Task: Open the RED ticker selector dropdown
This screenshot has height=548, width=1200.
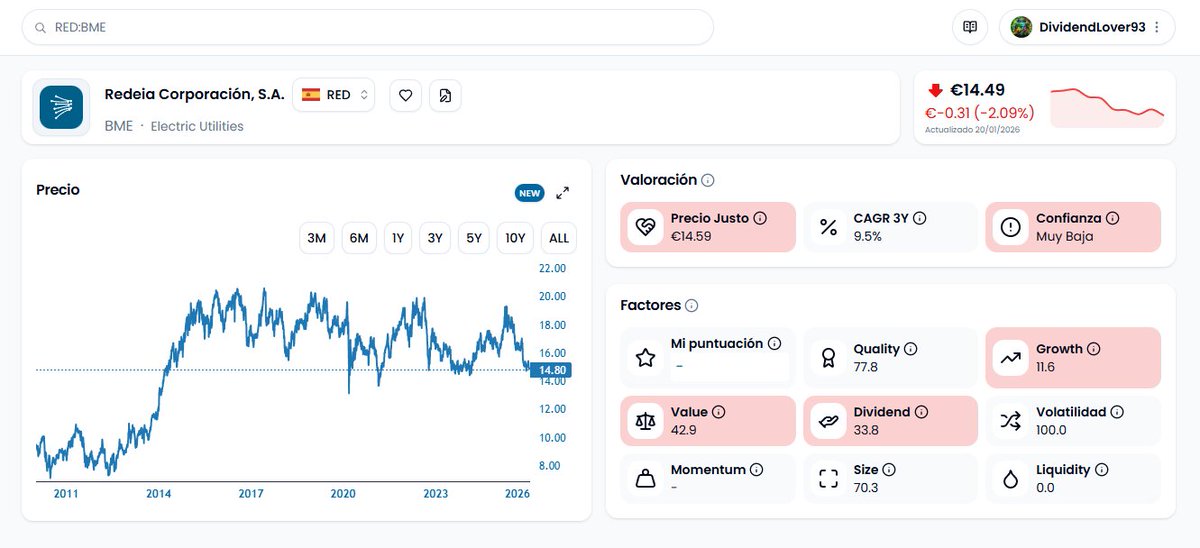Action: click(x=333, y=95)
